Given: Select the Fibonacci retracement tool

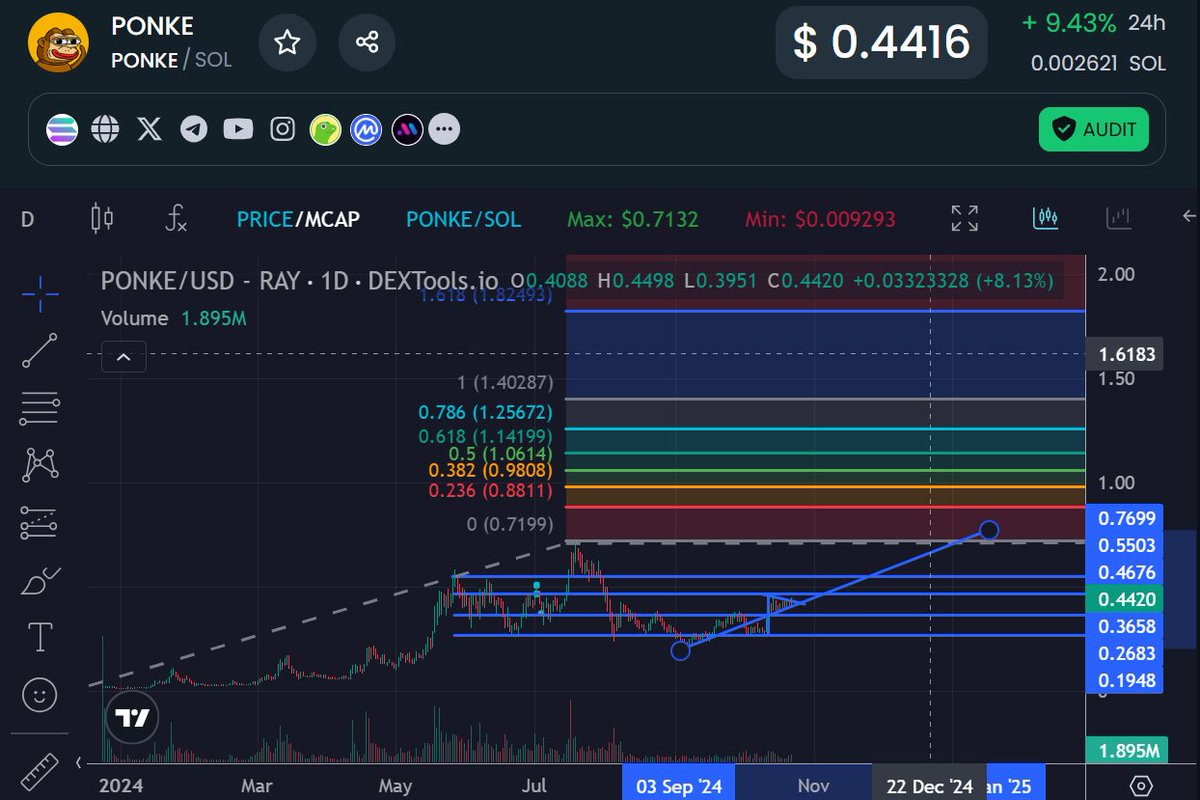Looking at the screenshot, I should click(x=39, y=406).
